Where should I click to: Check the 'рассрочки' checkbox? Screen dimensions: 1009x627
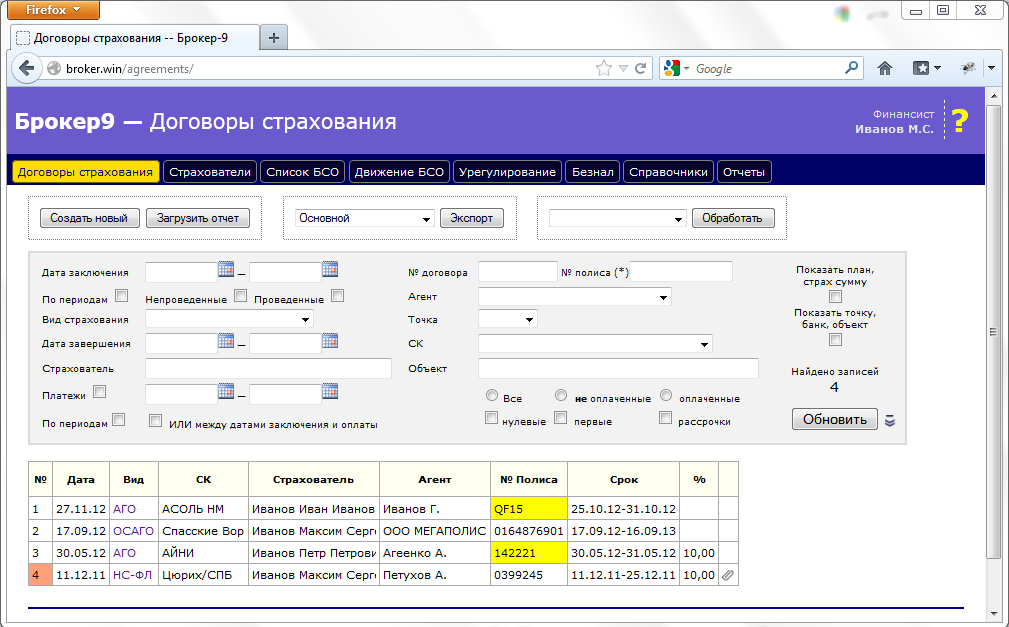(665, 418)
